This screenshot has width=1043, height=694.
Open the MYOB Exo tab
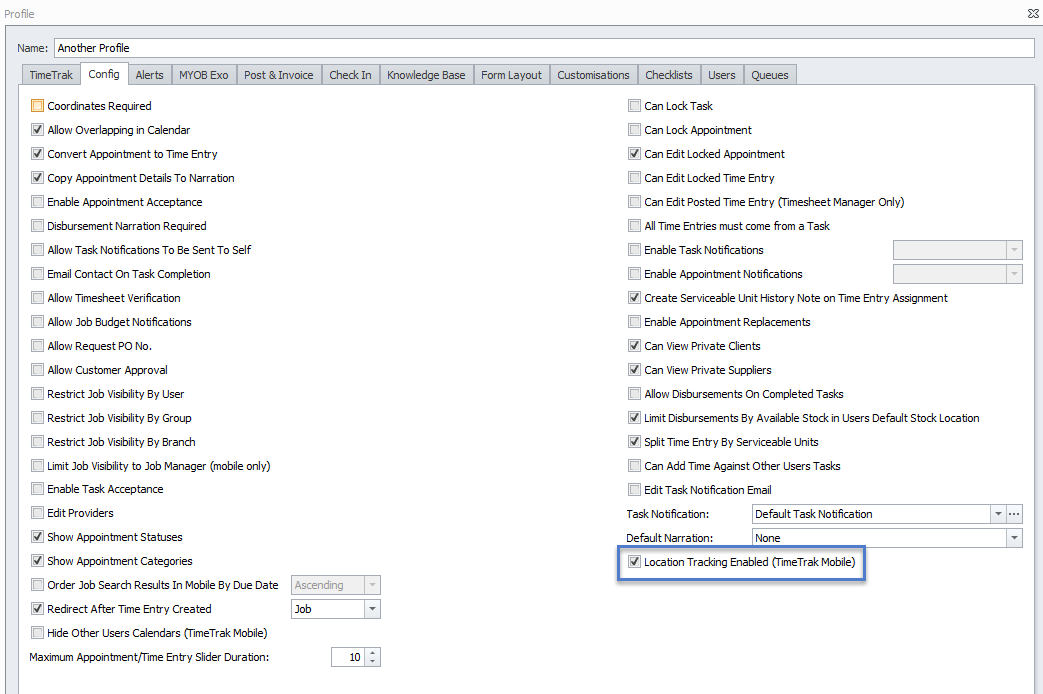[x=204, y=75]
